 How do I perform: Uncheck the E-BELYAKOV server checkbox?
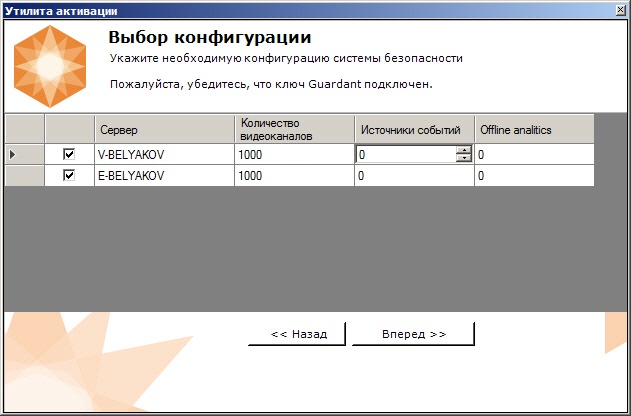pos(69,175)
